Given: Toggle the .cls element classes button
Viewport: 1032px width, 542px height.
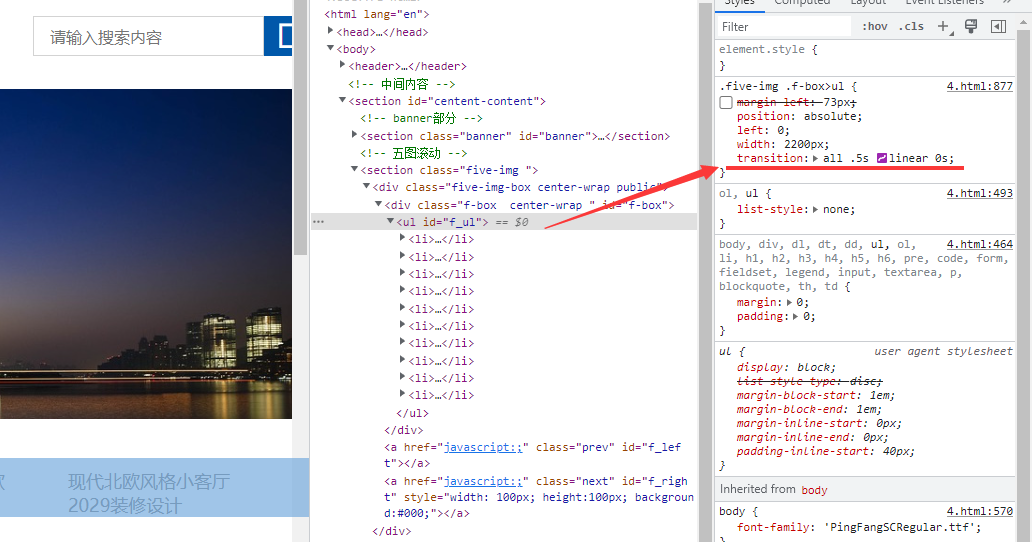Looking at the screenshot, I should pos(912,27).
